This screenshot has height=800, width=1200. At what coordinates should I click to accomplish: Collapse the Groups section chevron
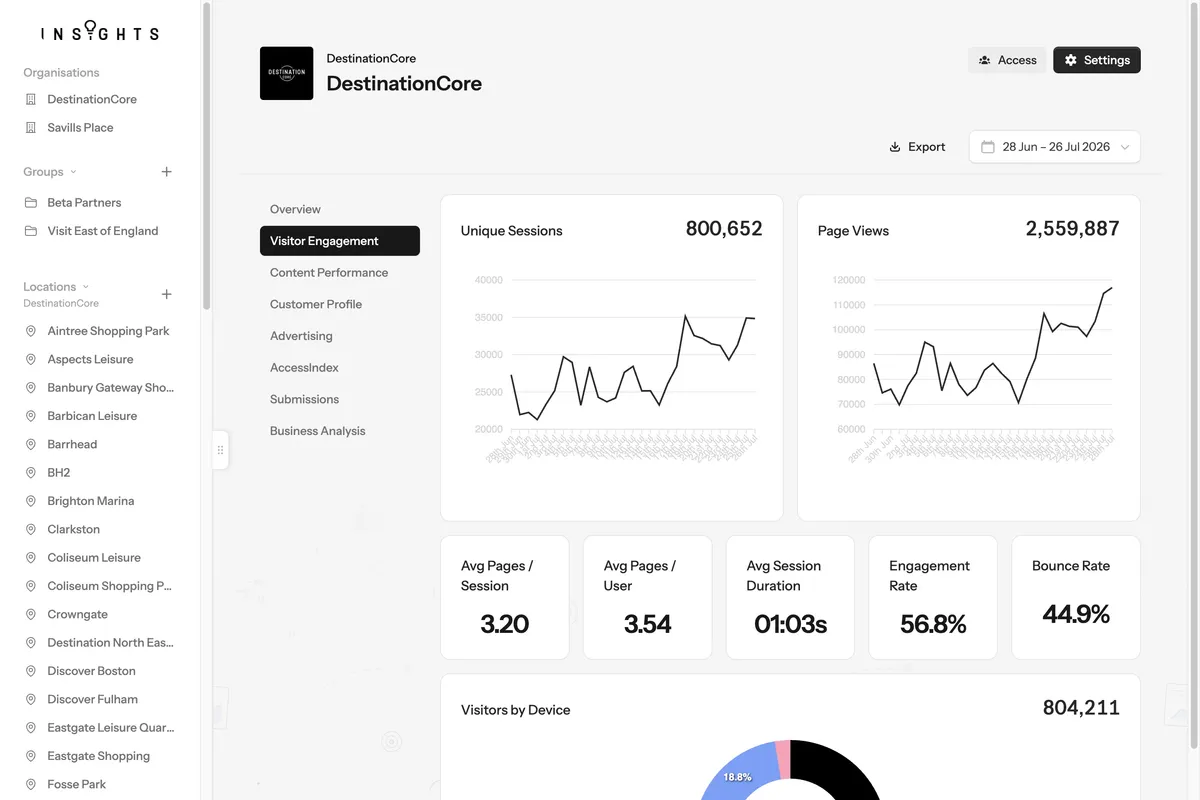73,172
